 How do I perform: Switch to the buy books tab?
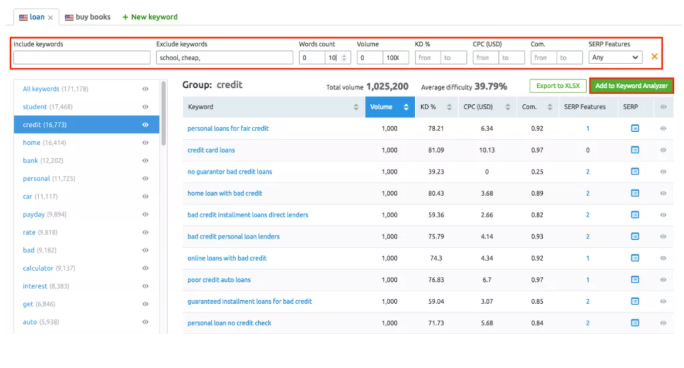click(88, 17)
